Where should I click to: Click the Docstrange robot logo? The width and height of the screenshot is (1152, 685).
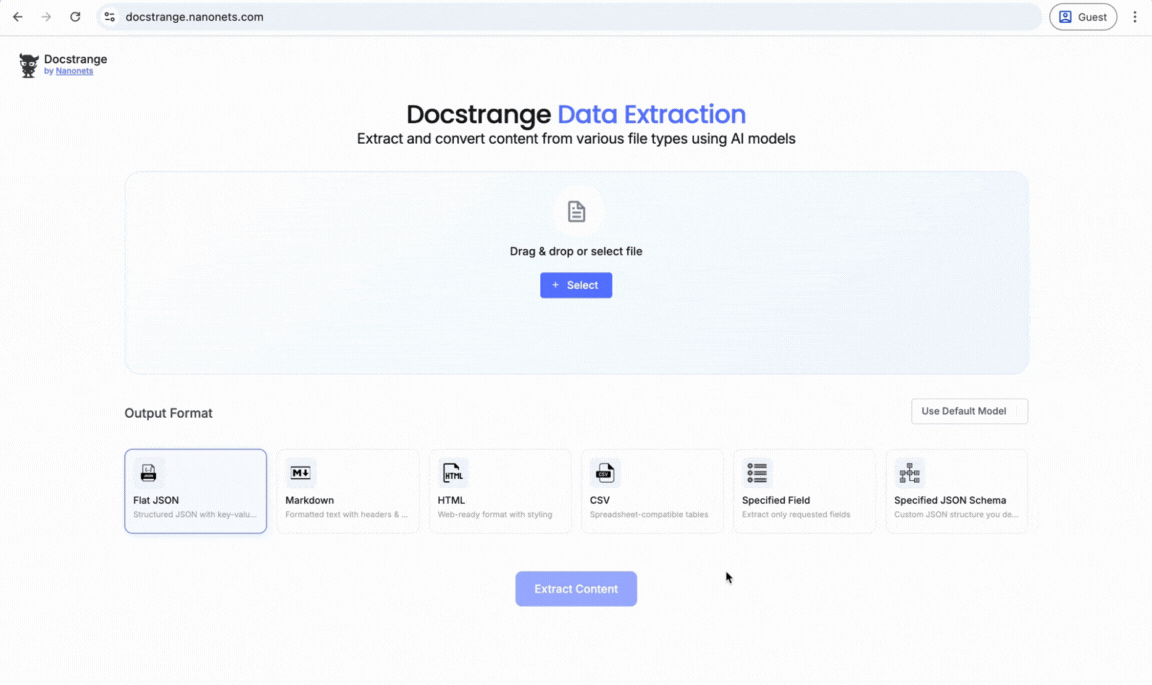(28, 64)
